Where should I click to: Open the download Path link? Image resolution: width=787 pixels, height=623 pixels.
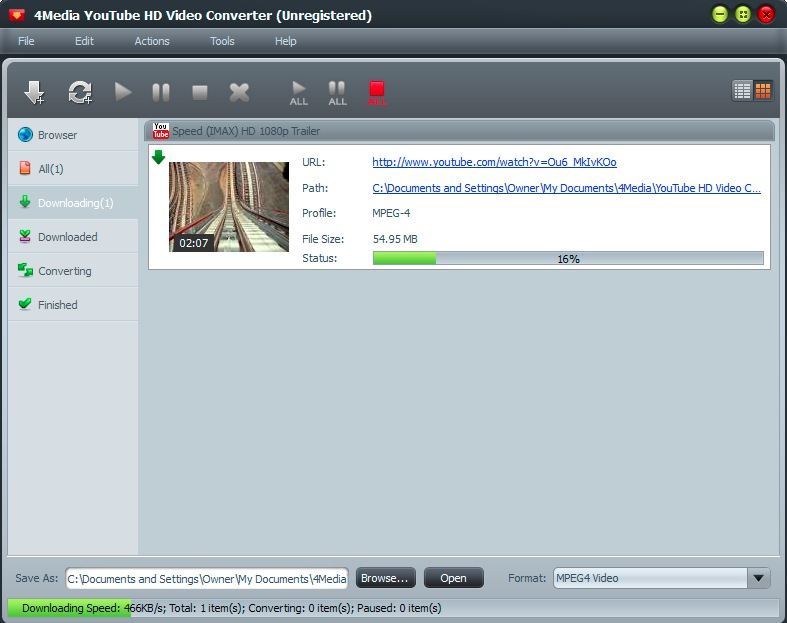tap(567, 188)
